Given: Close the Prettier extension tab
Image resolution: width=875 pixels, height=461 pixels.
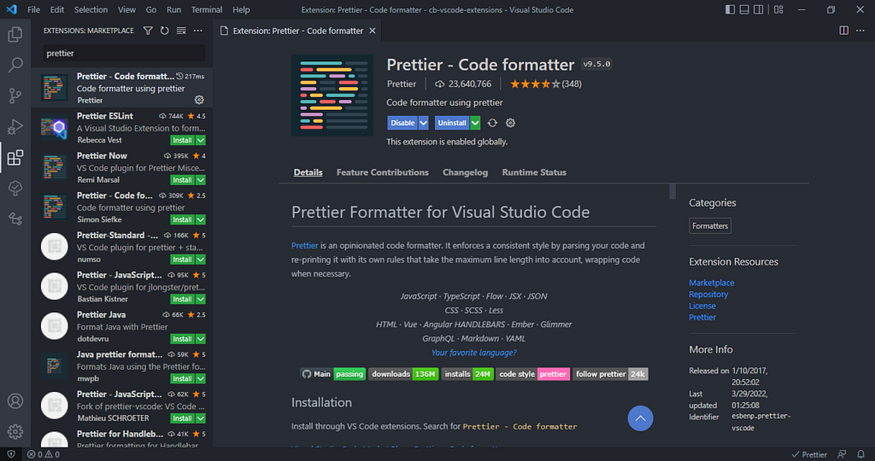Looking at the screenshot, I should pos(372,31).
